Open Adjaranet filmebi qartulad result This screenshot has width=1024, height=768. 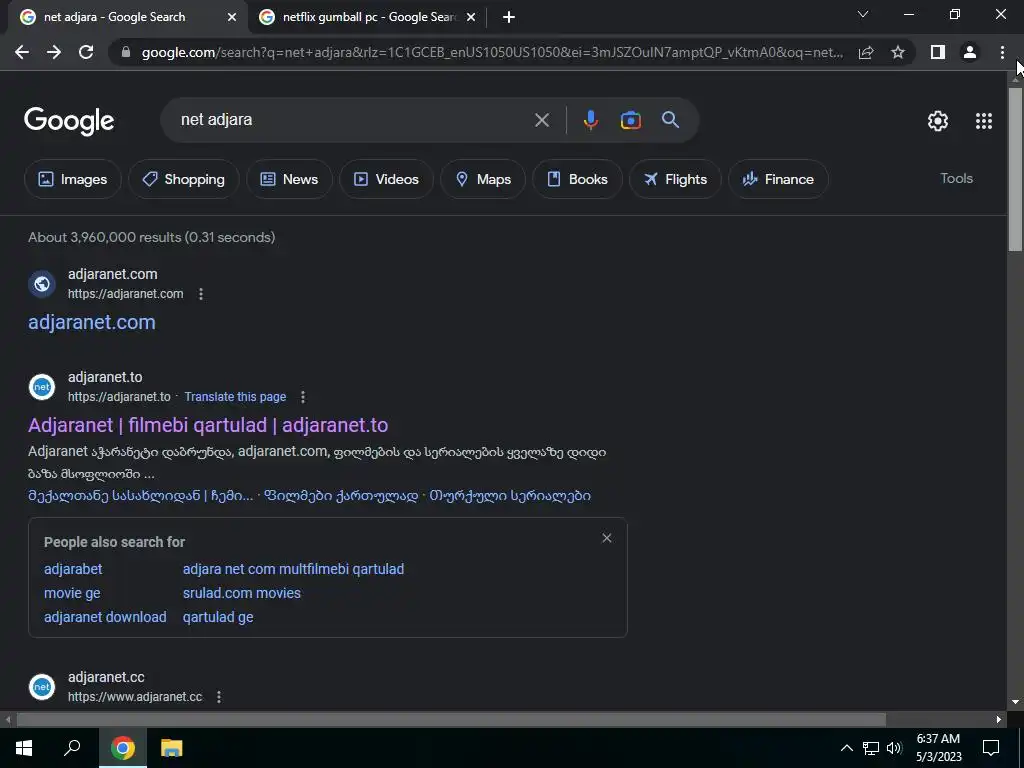(208, 425)
